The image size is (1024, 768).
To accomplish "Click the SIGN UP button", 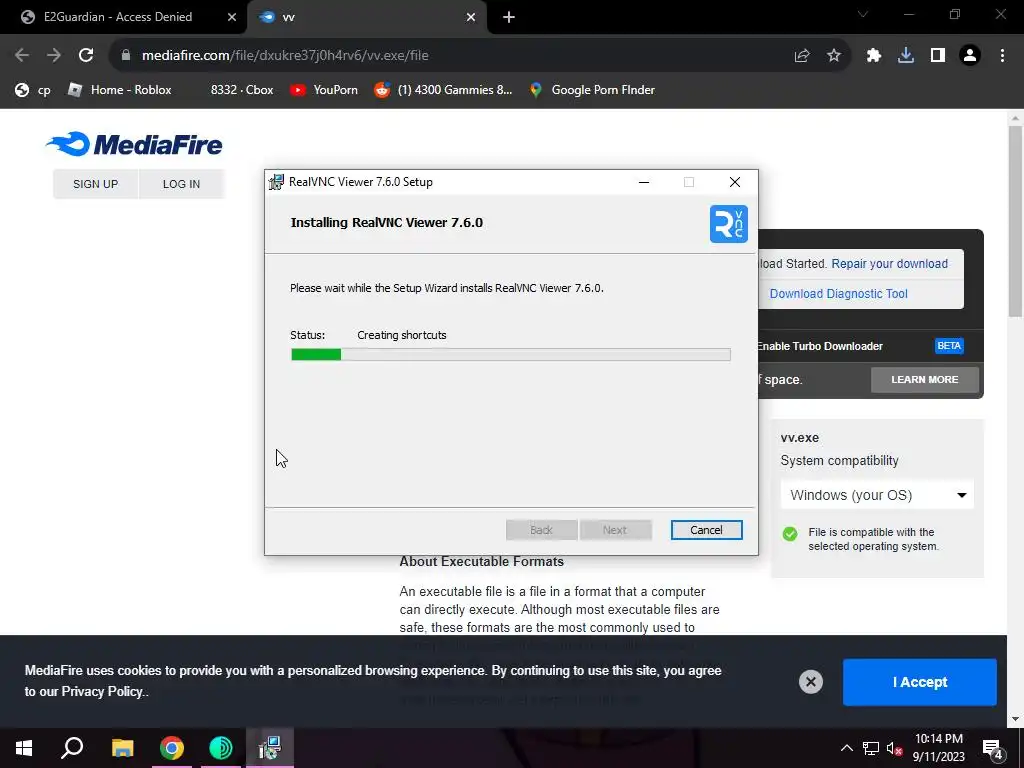I will pyautogui.click(x=95, y=184).
